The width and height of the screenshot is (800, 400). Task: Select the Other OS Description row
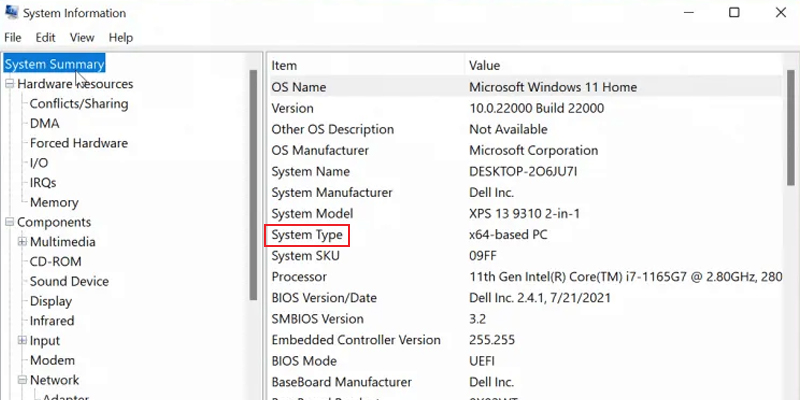coord(525,129)
